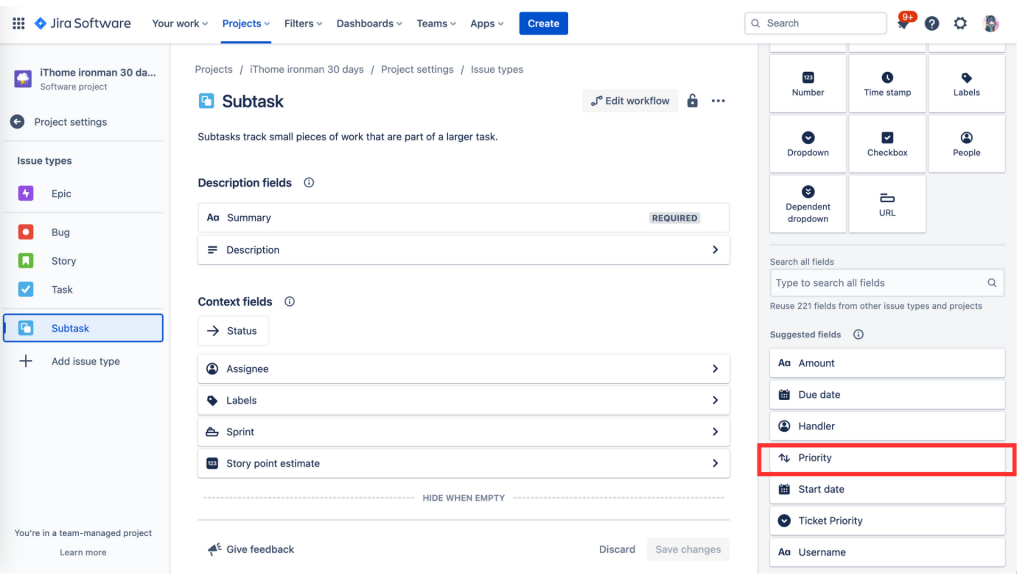Add the Handler suggested field

coord(887,426)
